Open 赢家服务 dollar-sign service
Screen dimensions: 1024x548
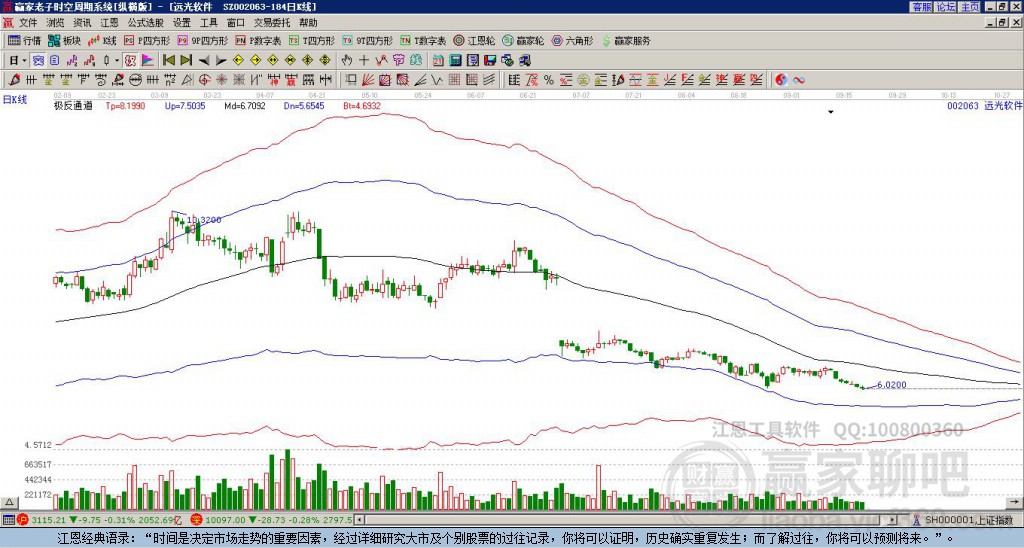[x=626, y=40]
